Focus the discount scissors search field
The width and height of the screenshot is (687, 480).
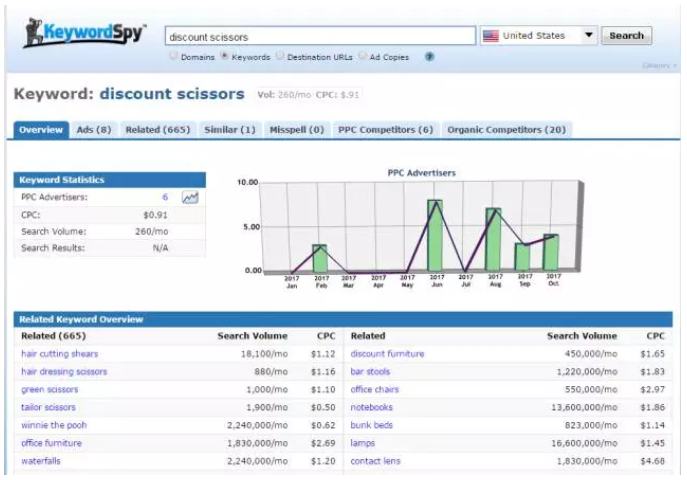pos(320,36)
